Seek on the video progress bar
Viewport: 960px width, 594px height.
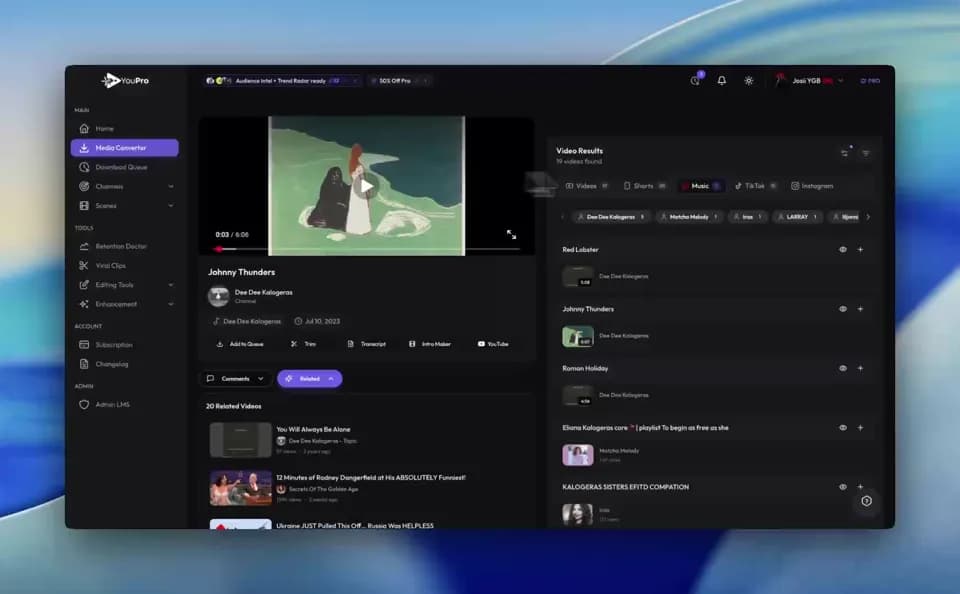point(367,249)
